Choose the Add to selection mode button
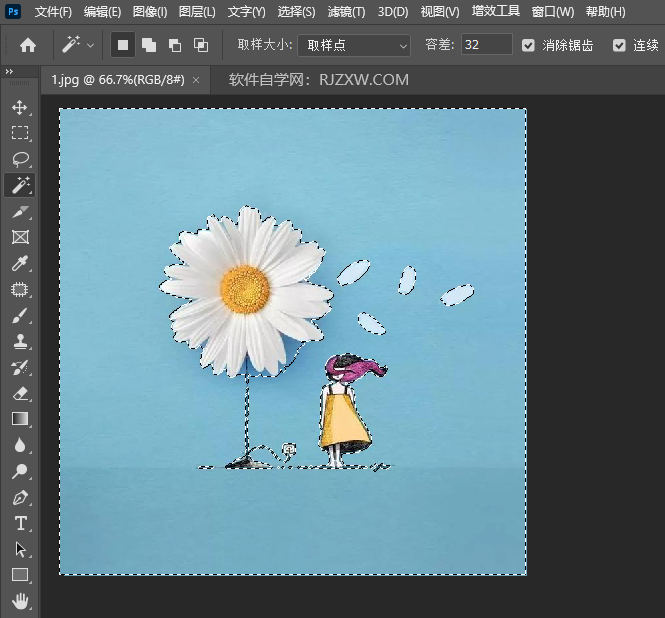 [x=149, y=45]
